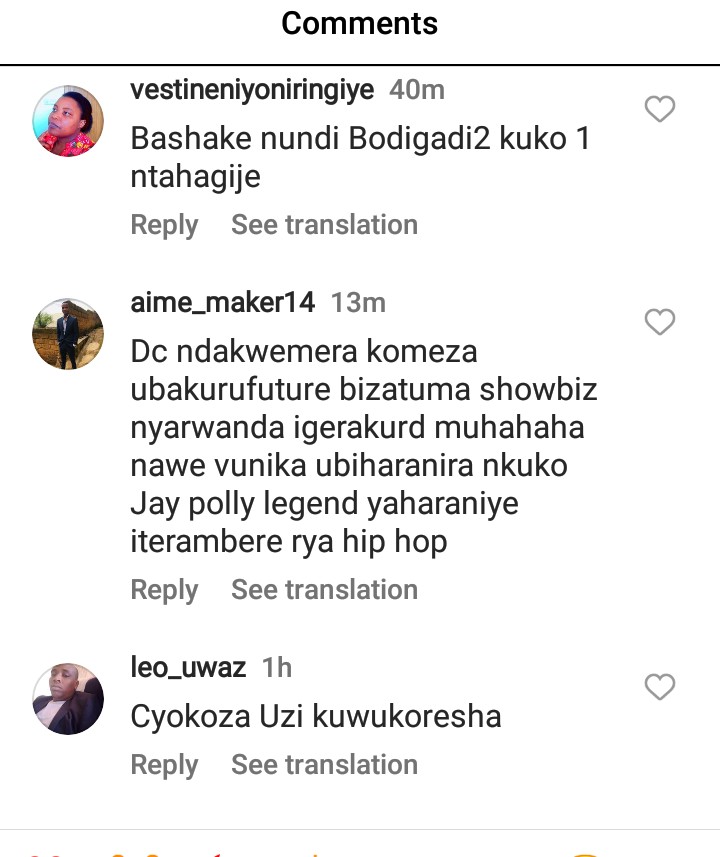
Task: View leo_uwaz's profile photo
Action: (68, 698)
